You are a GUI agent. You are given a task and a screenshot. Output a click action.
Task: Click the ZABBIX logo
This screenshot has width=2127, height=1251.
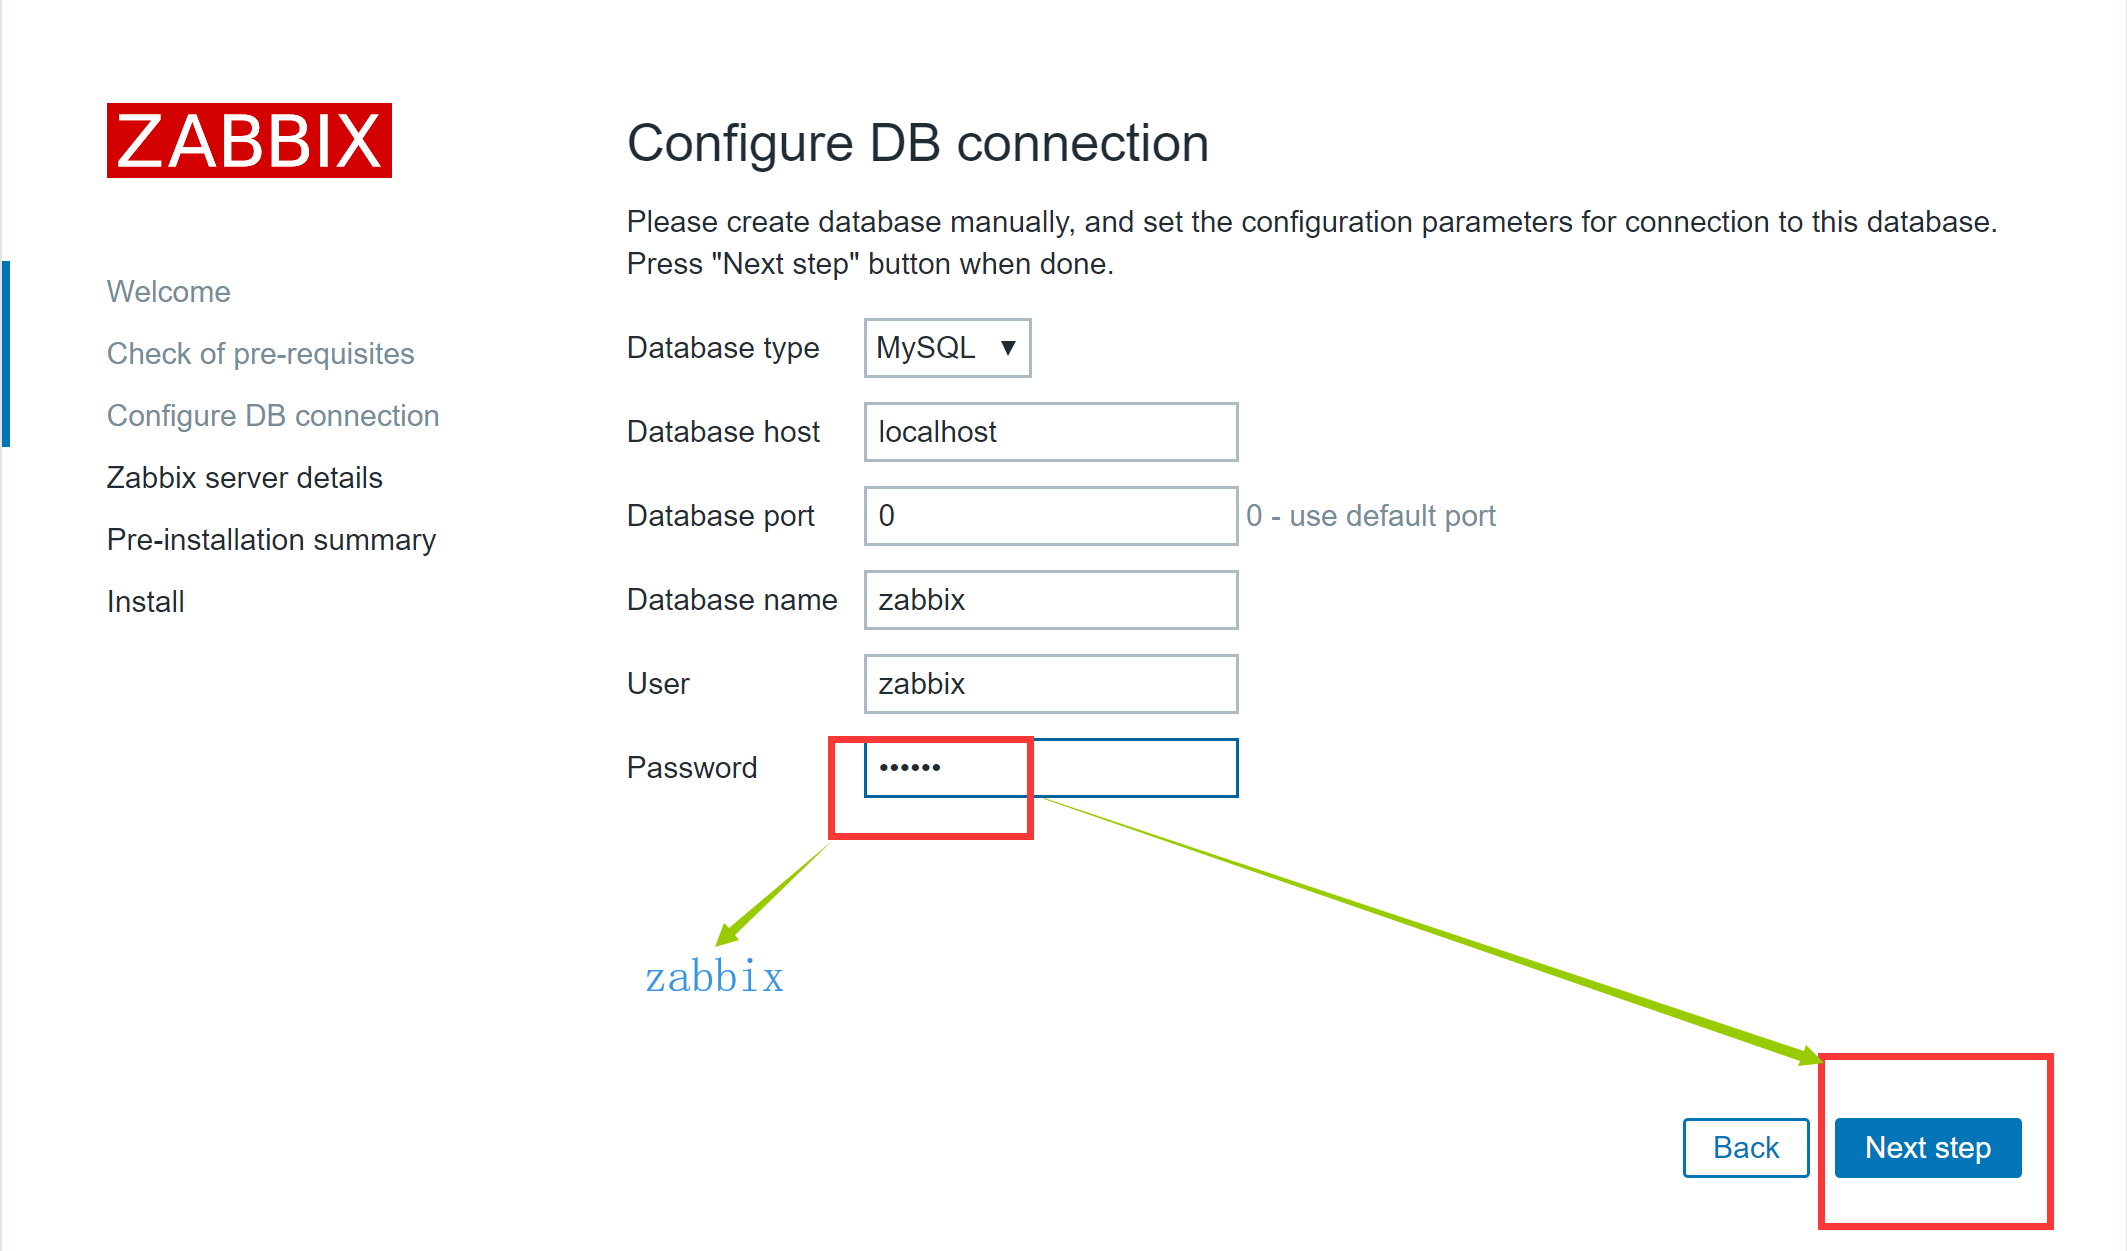tap(249, 141)
